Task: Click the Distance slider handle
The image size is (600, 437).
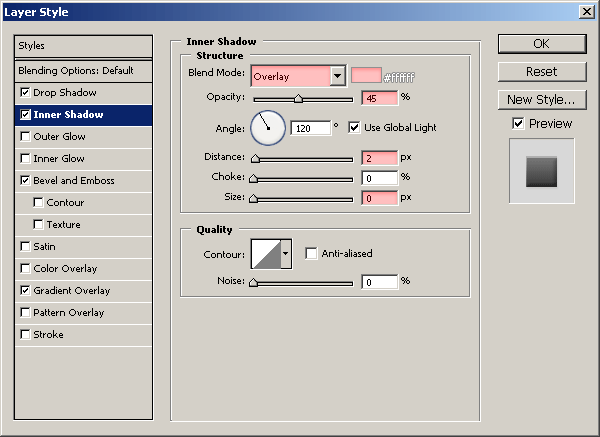Action: pyautogui.click(x=255, y=159)
